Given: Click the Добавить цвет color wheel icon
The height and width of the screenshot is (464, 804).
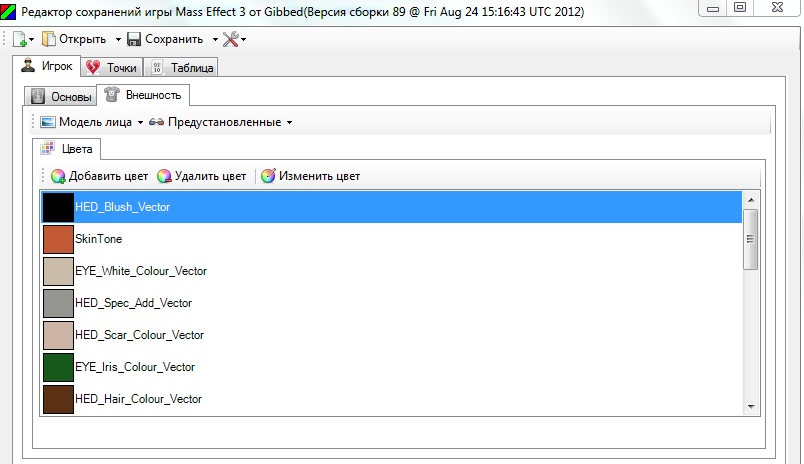Looking at the screenshot, I should (58, 176).
